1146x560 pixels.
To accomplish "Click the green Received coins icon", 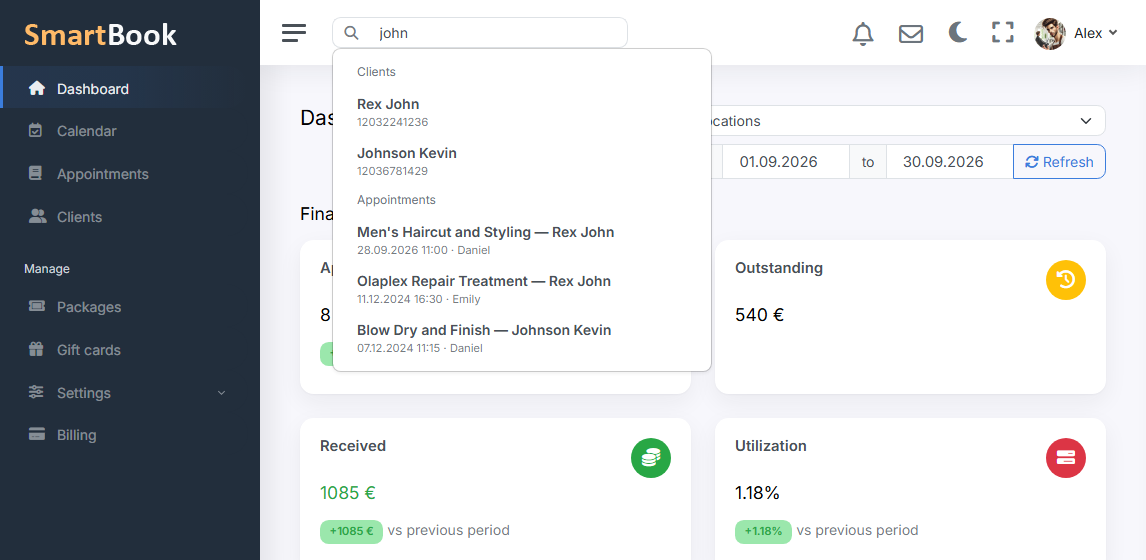I will click(x=650, y=458).
